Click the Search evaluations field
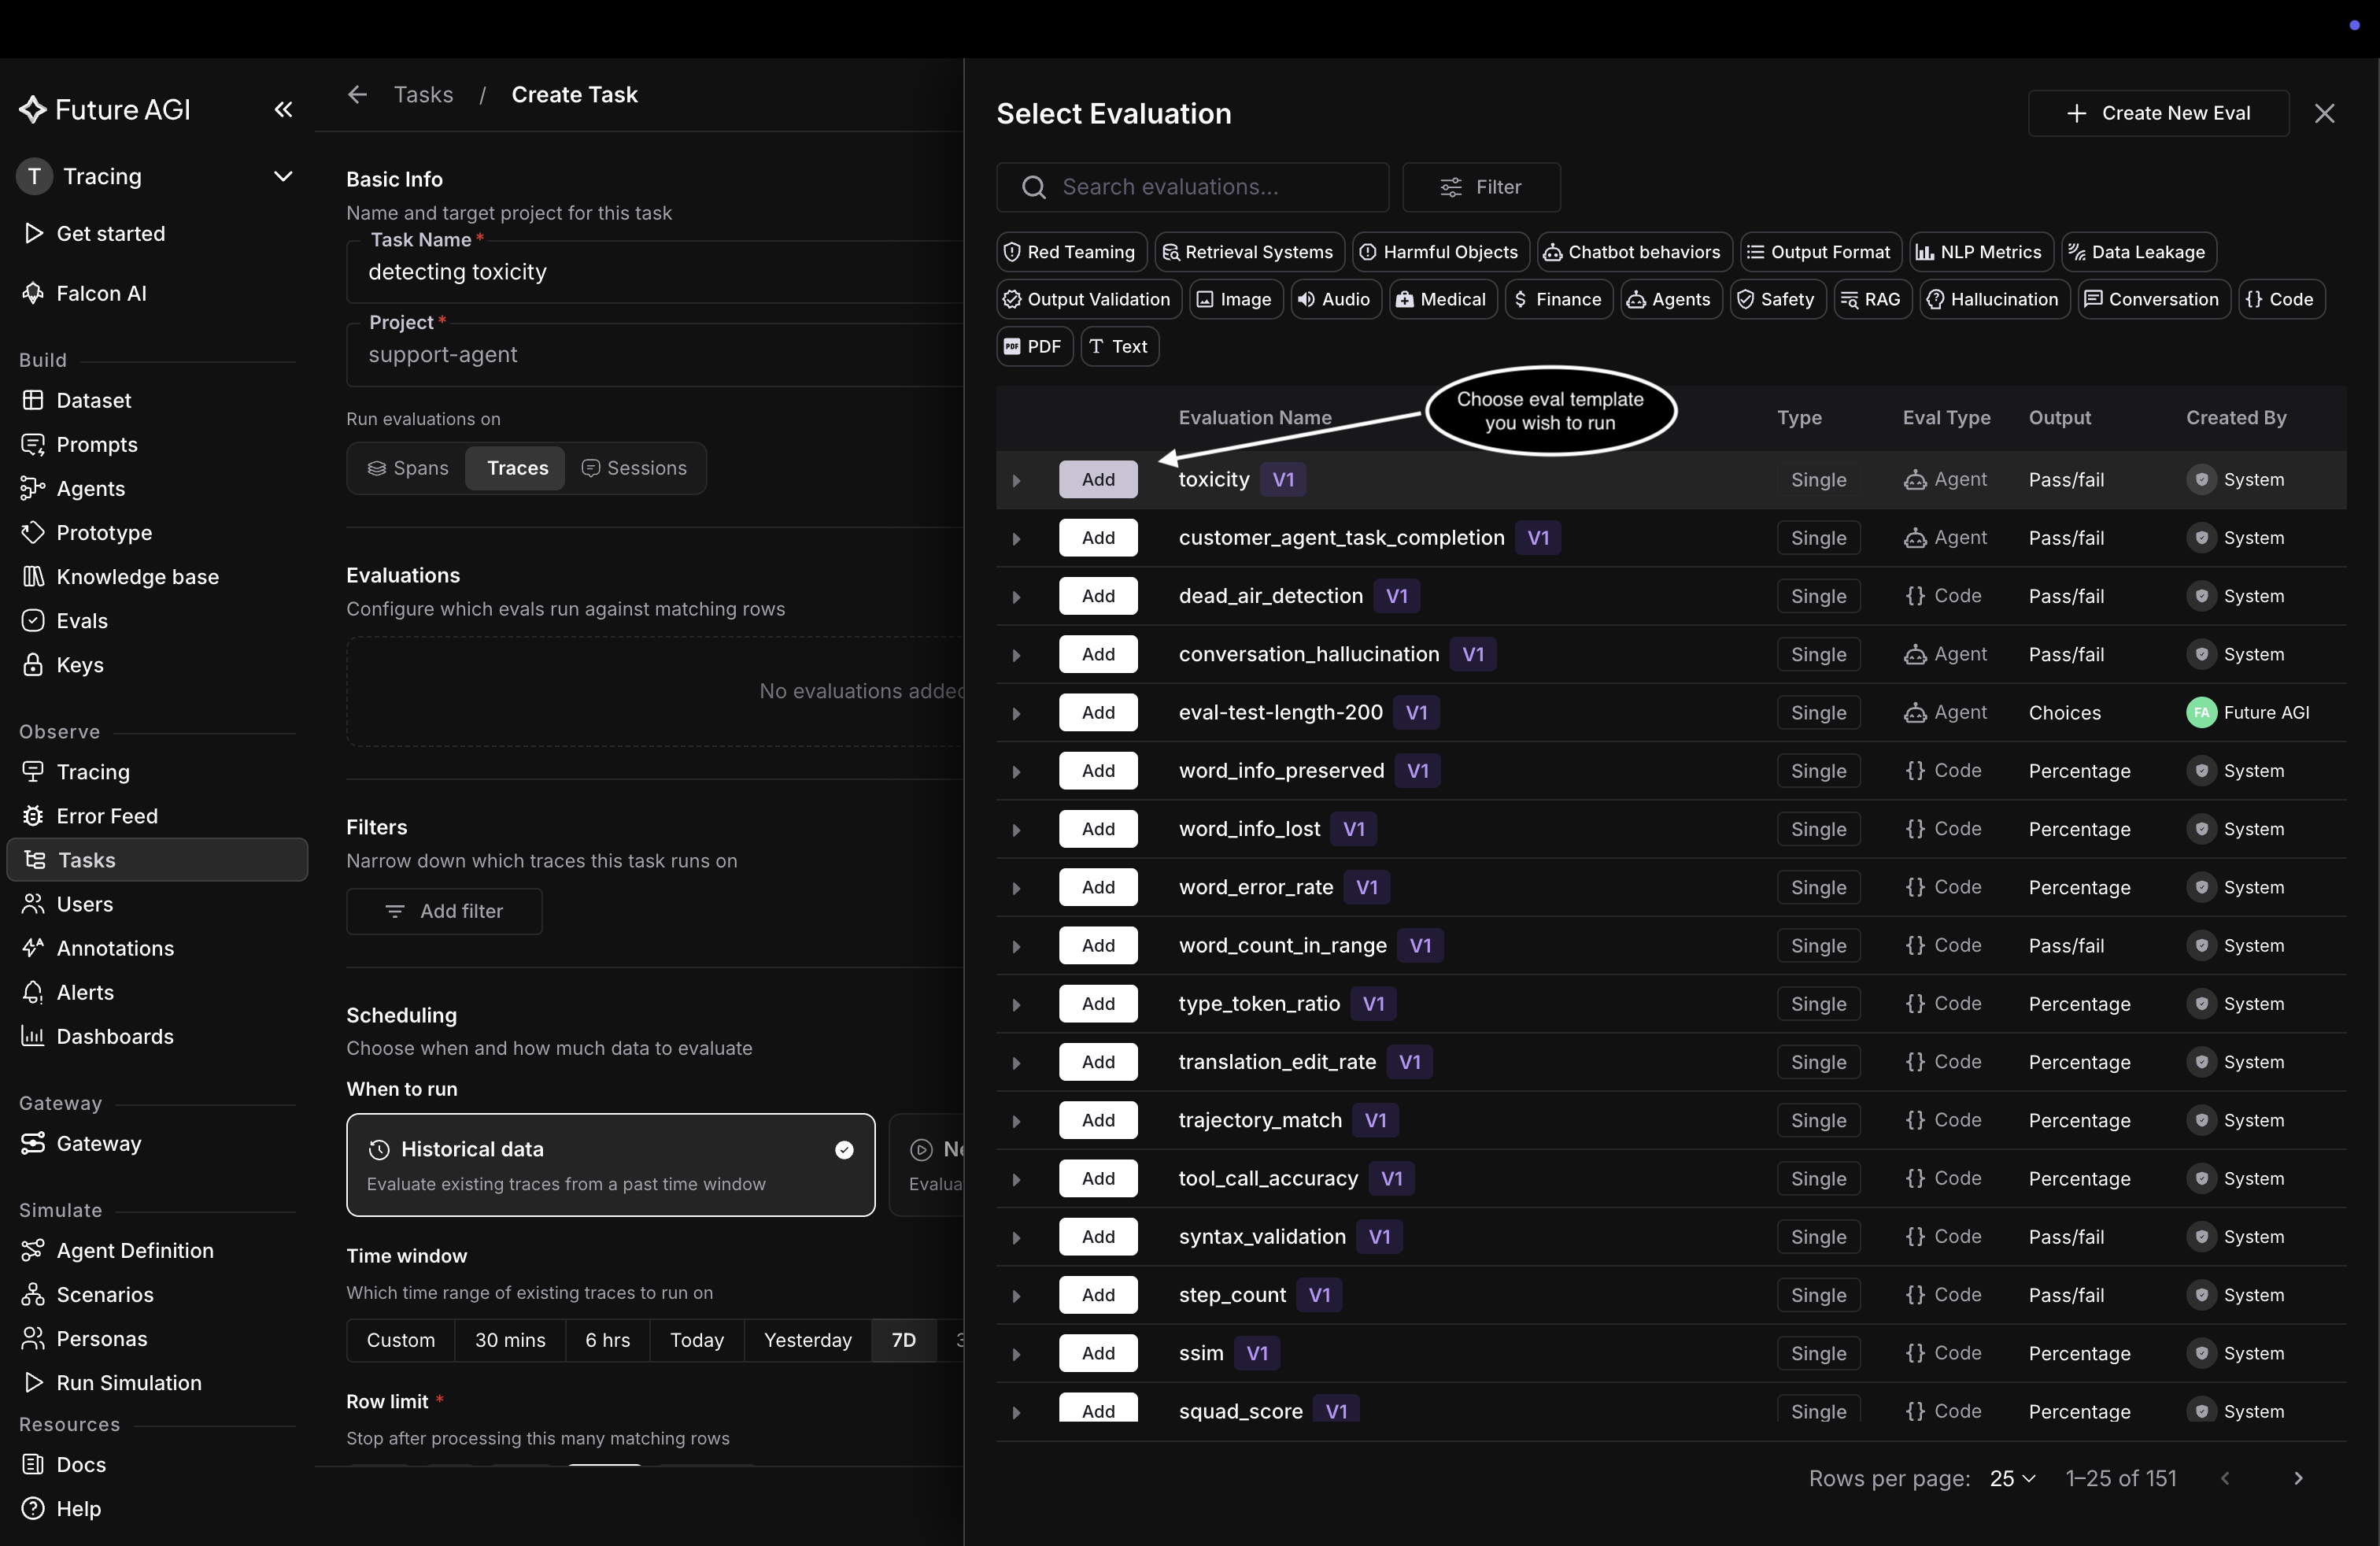Image resolution: width=2380 pixels, height=1546 pixels. click(x=1192, y=187)
